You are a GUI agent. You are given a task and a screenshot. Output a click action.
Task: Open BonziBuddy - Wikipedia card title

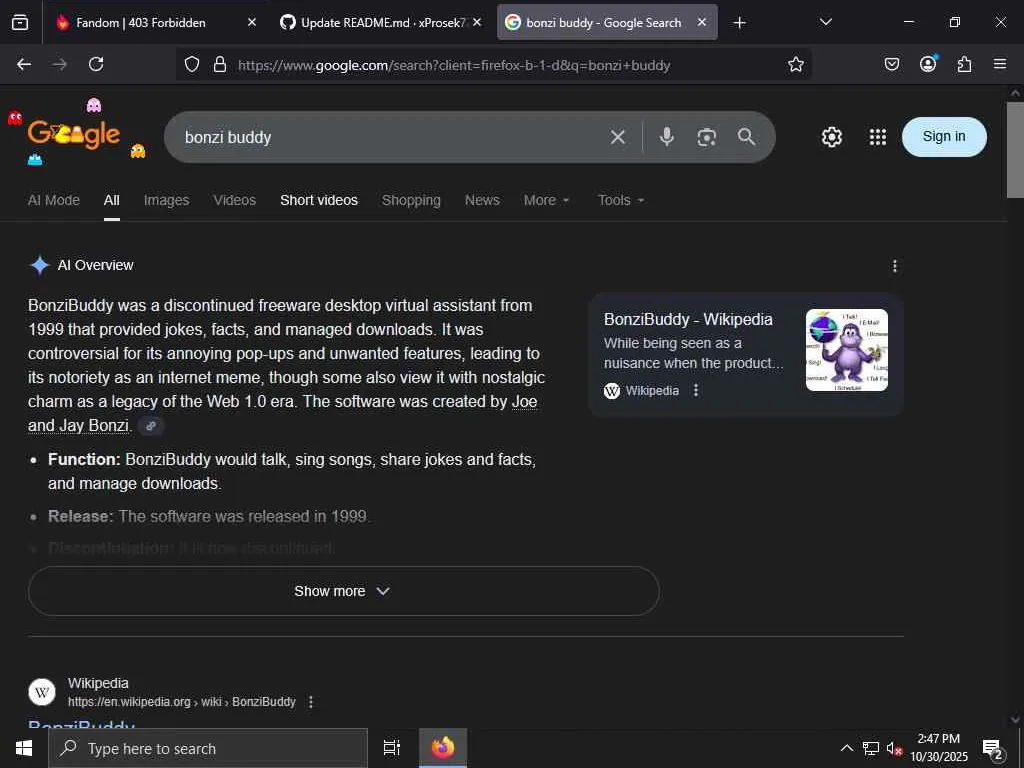point(688,319)
